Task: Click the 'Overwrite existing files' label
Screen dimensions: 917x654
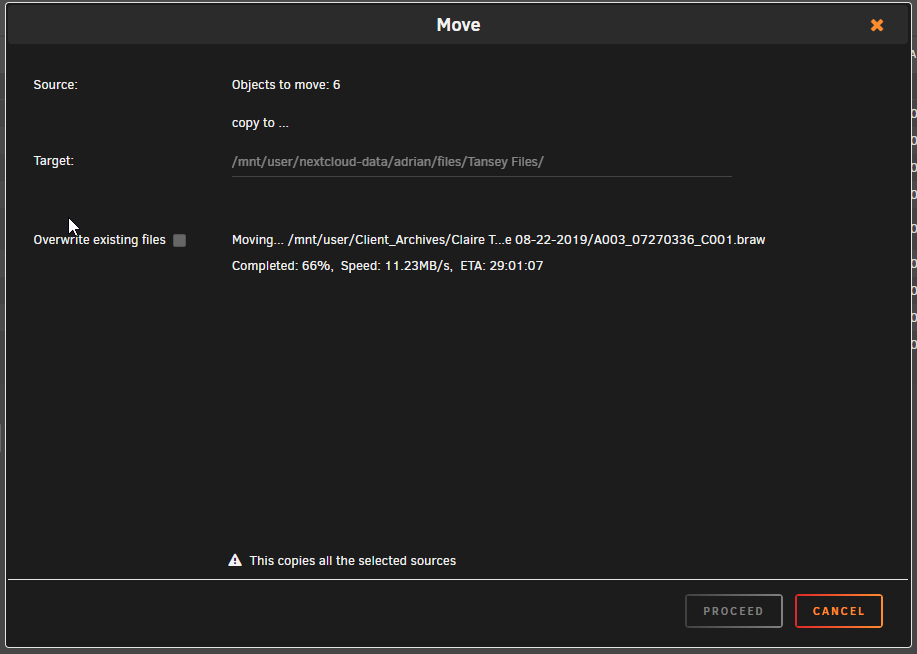Action: tap(99, 240)
